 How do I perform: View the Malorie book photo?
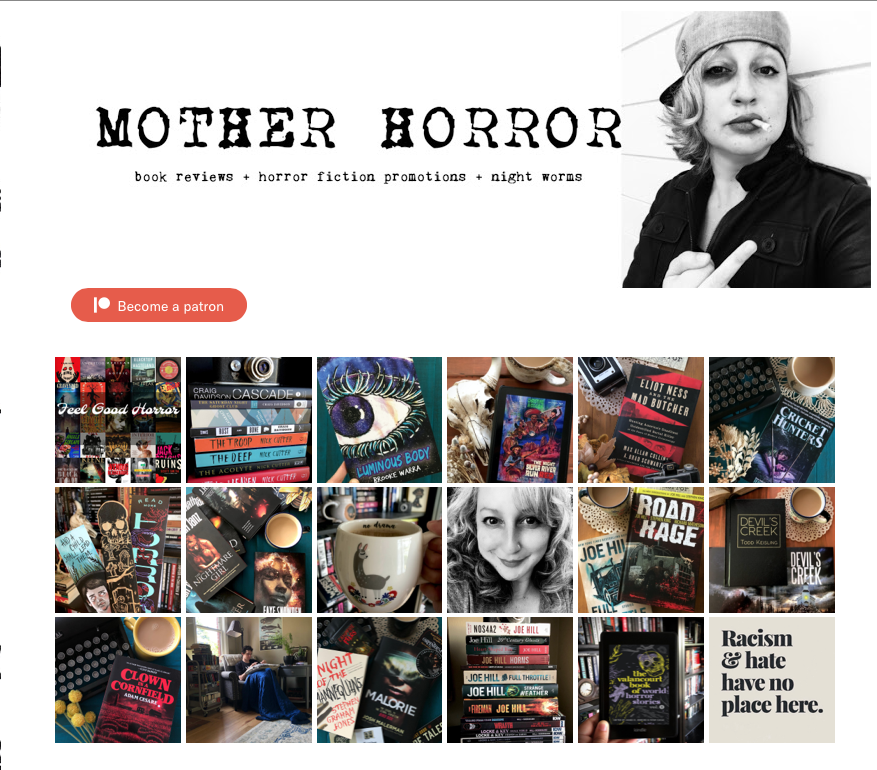(379, 680)
